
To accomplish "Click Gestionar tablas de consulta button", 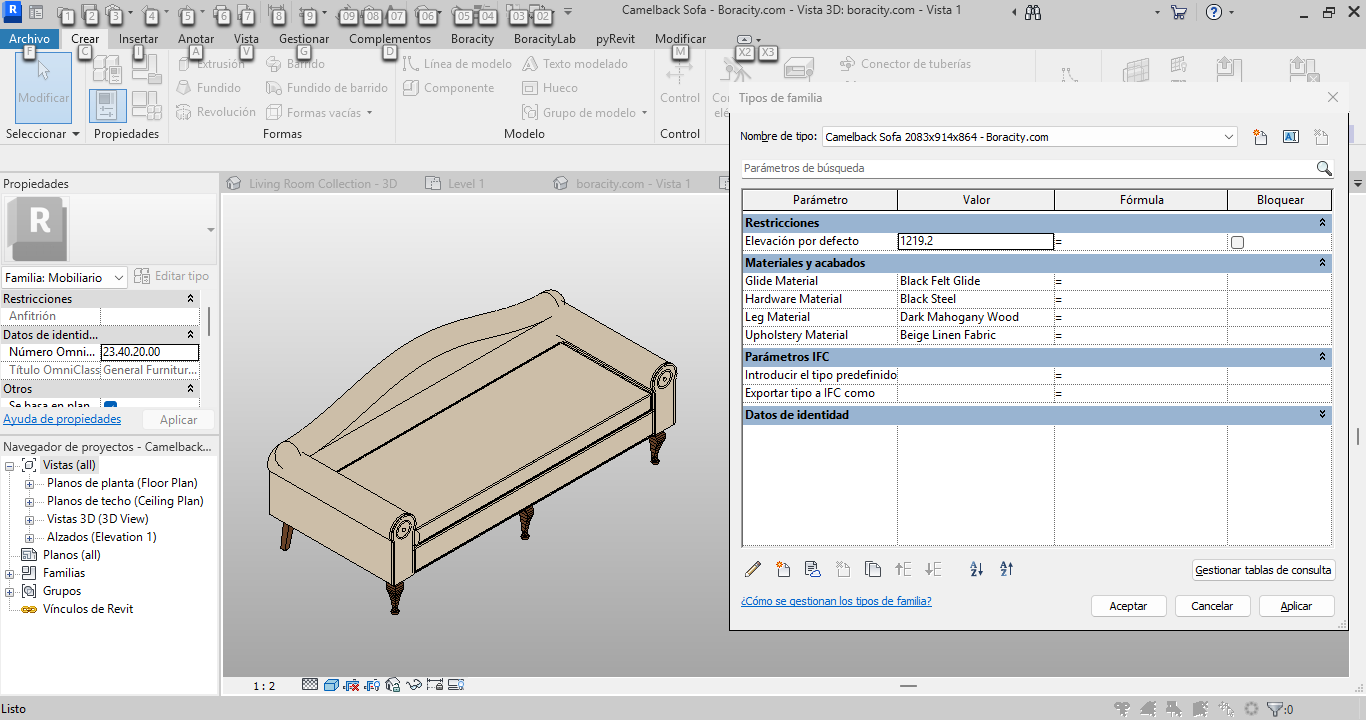I will 1264,570.
